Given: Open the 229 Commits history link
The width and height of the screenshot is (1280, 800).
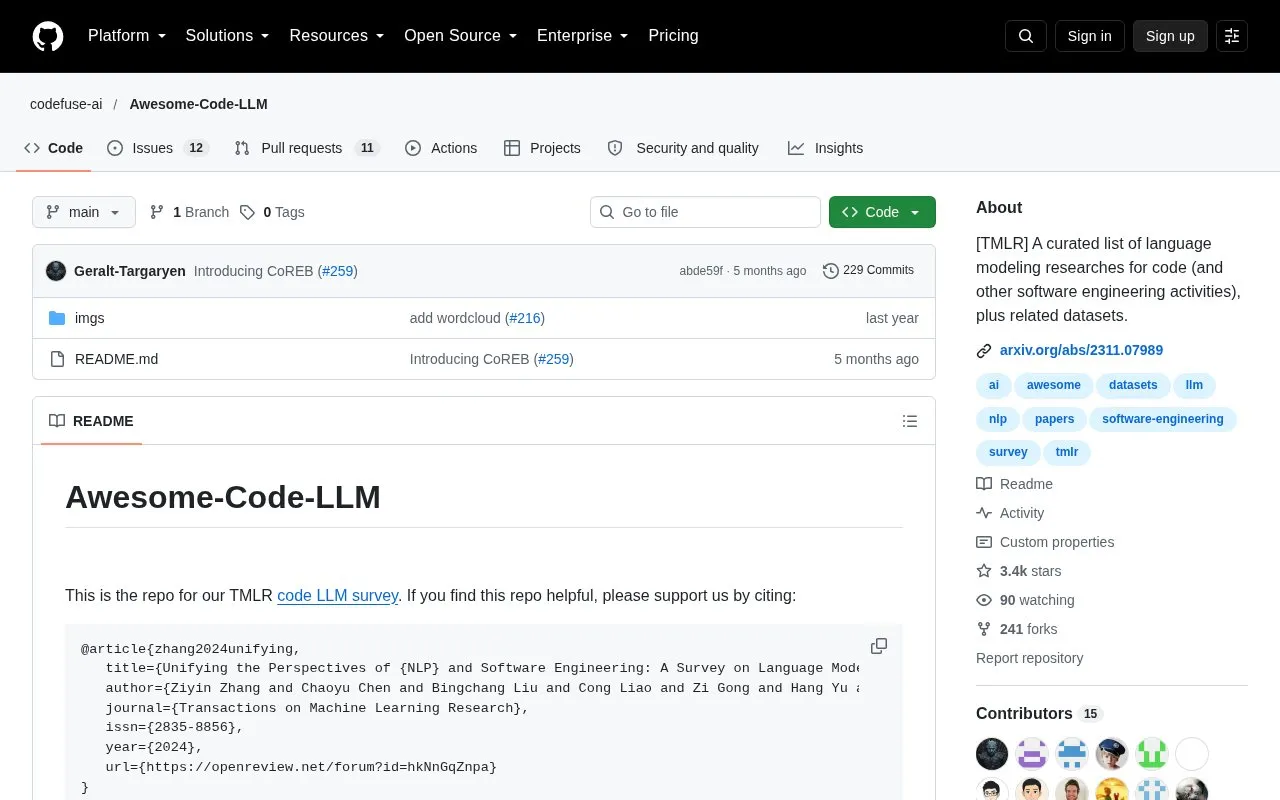Looking at the screenshot, I should click(868, 271).
